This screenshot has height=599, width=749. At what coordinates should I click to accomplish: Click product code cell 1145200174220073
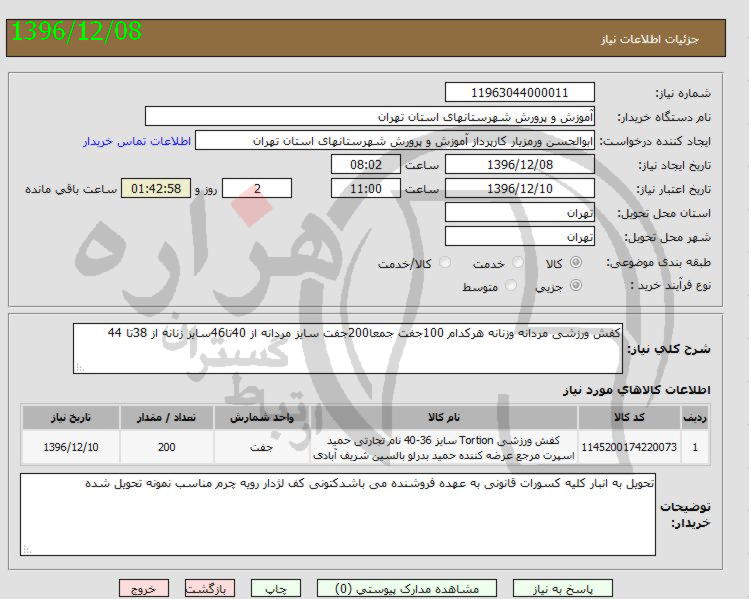tap(629, 447)
